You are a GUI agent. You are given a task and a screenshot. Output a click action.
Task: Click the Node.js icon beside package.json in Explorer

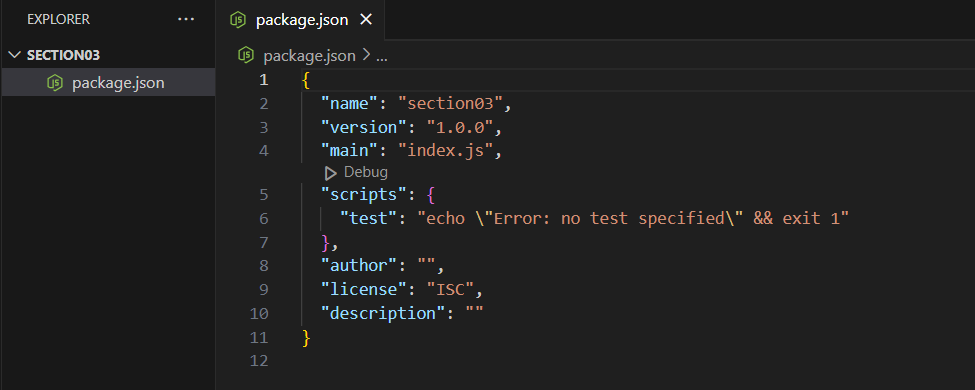point(55,83)
